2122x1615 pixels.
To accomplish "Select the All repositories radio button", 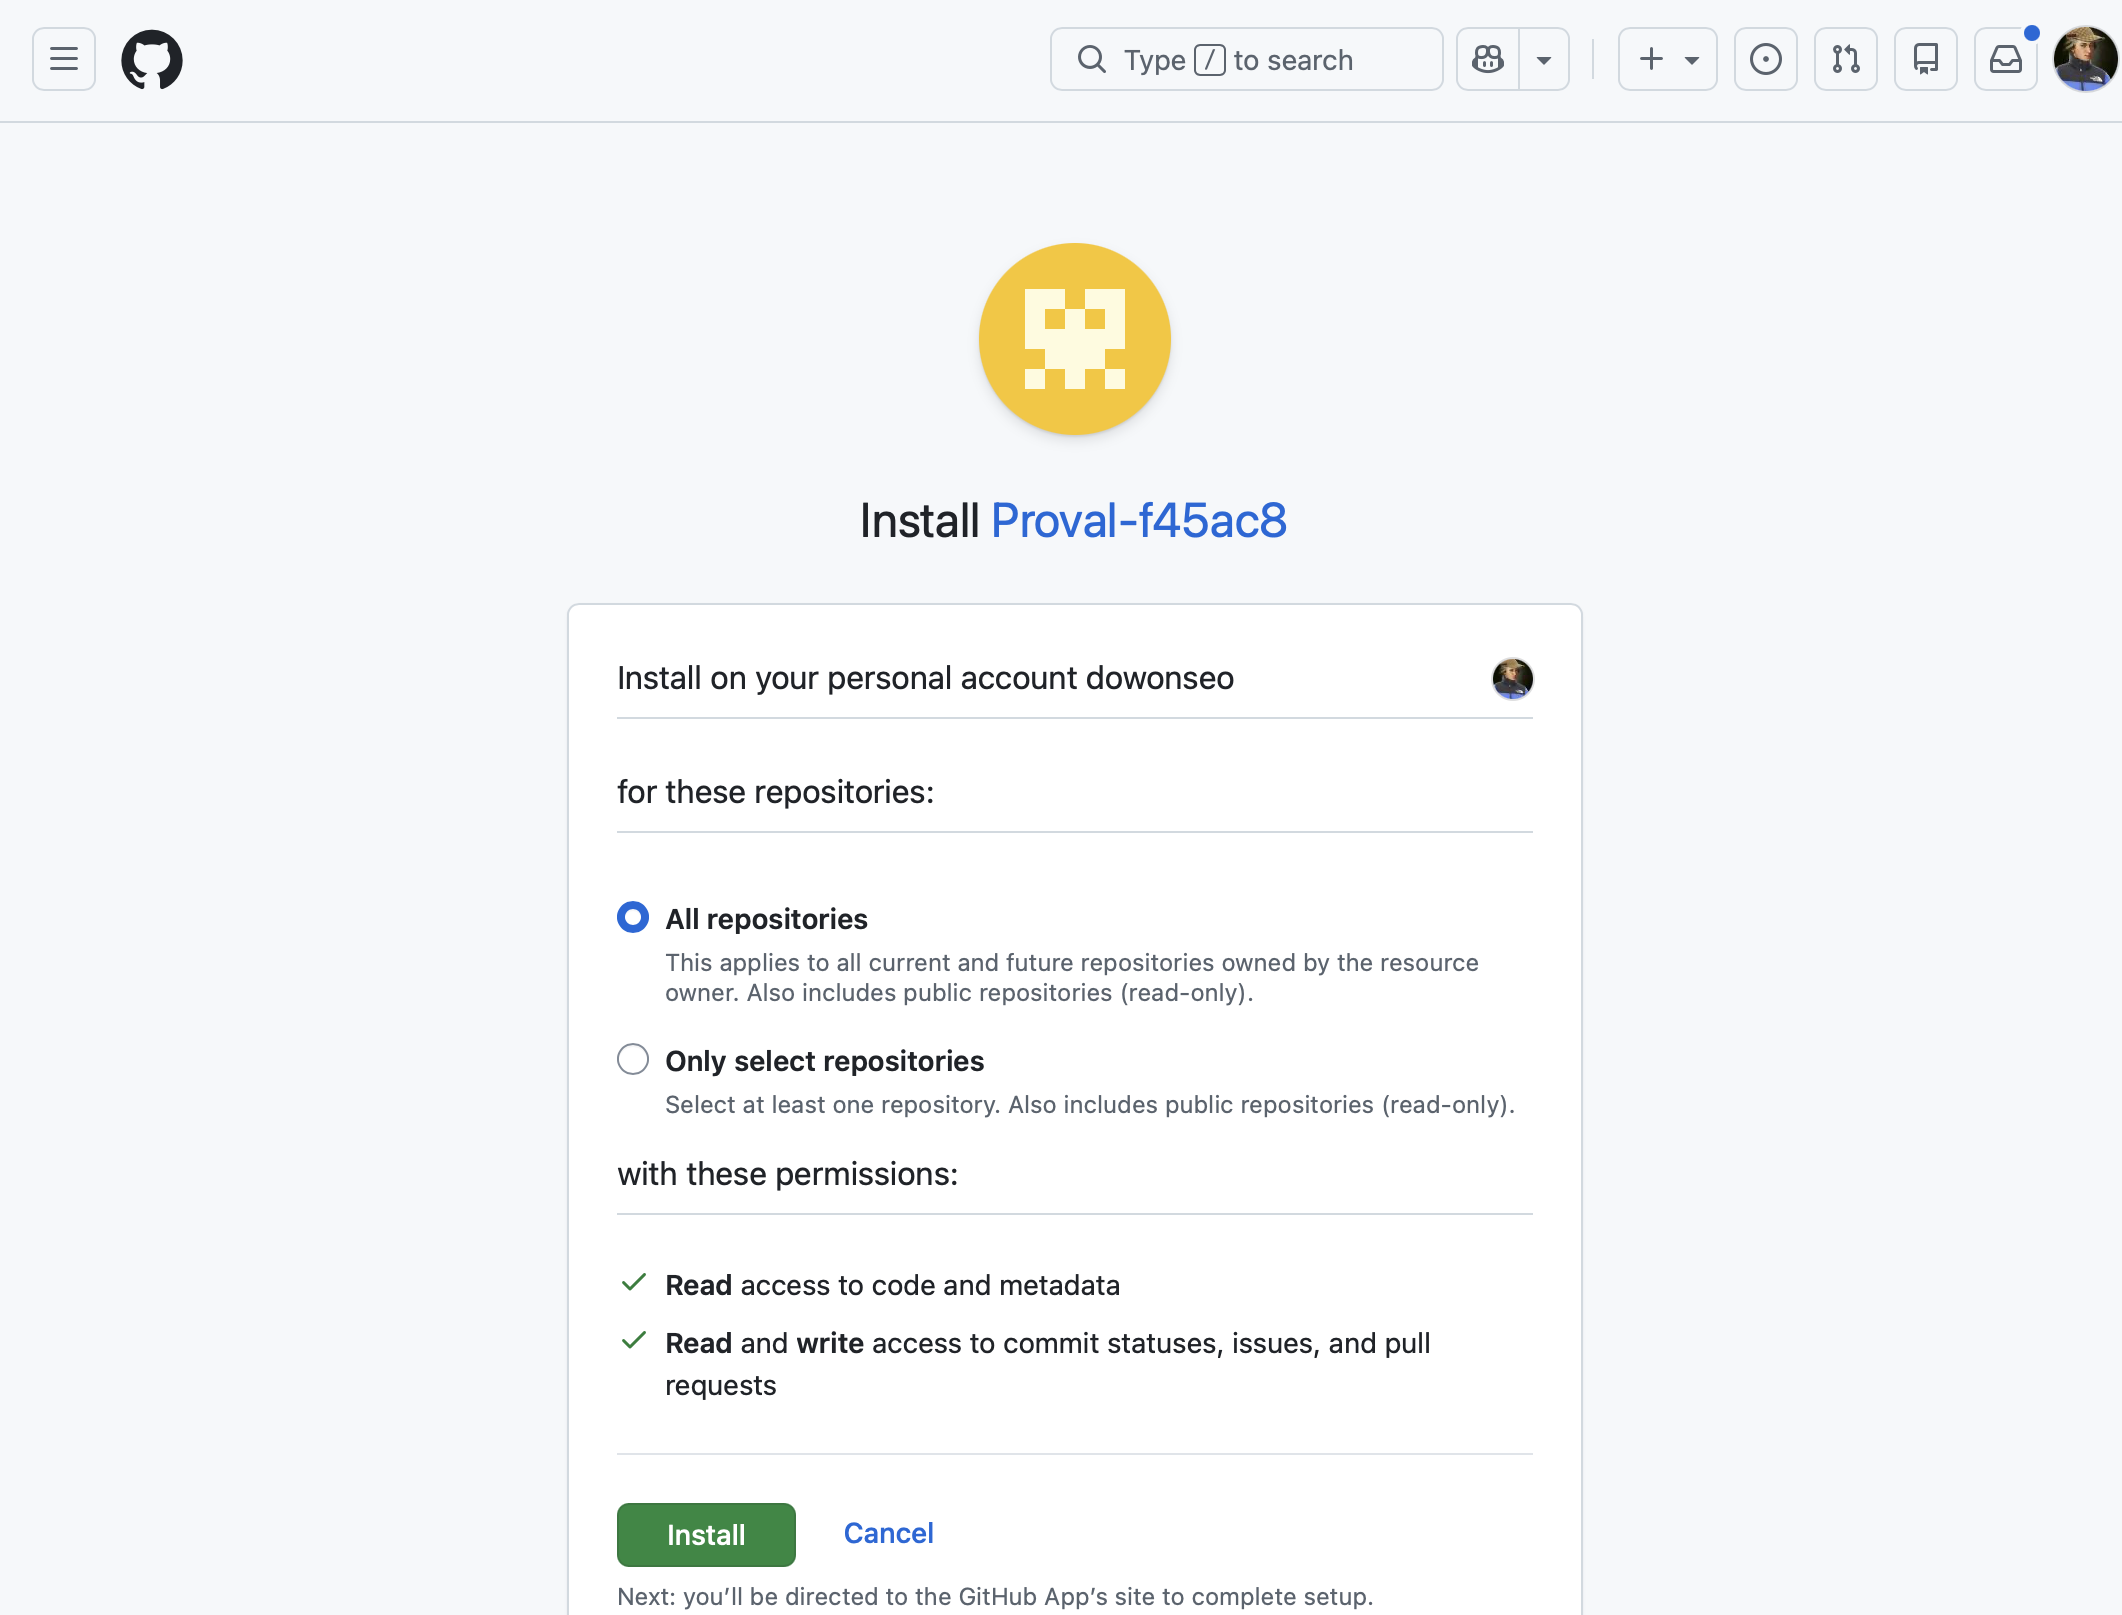I will click(633, 917).
